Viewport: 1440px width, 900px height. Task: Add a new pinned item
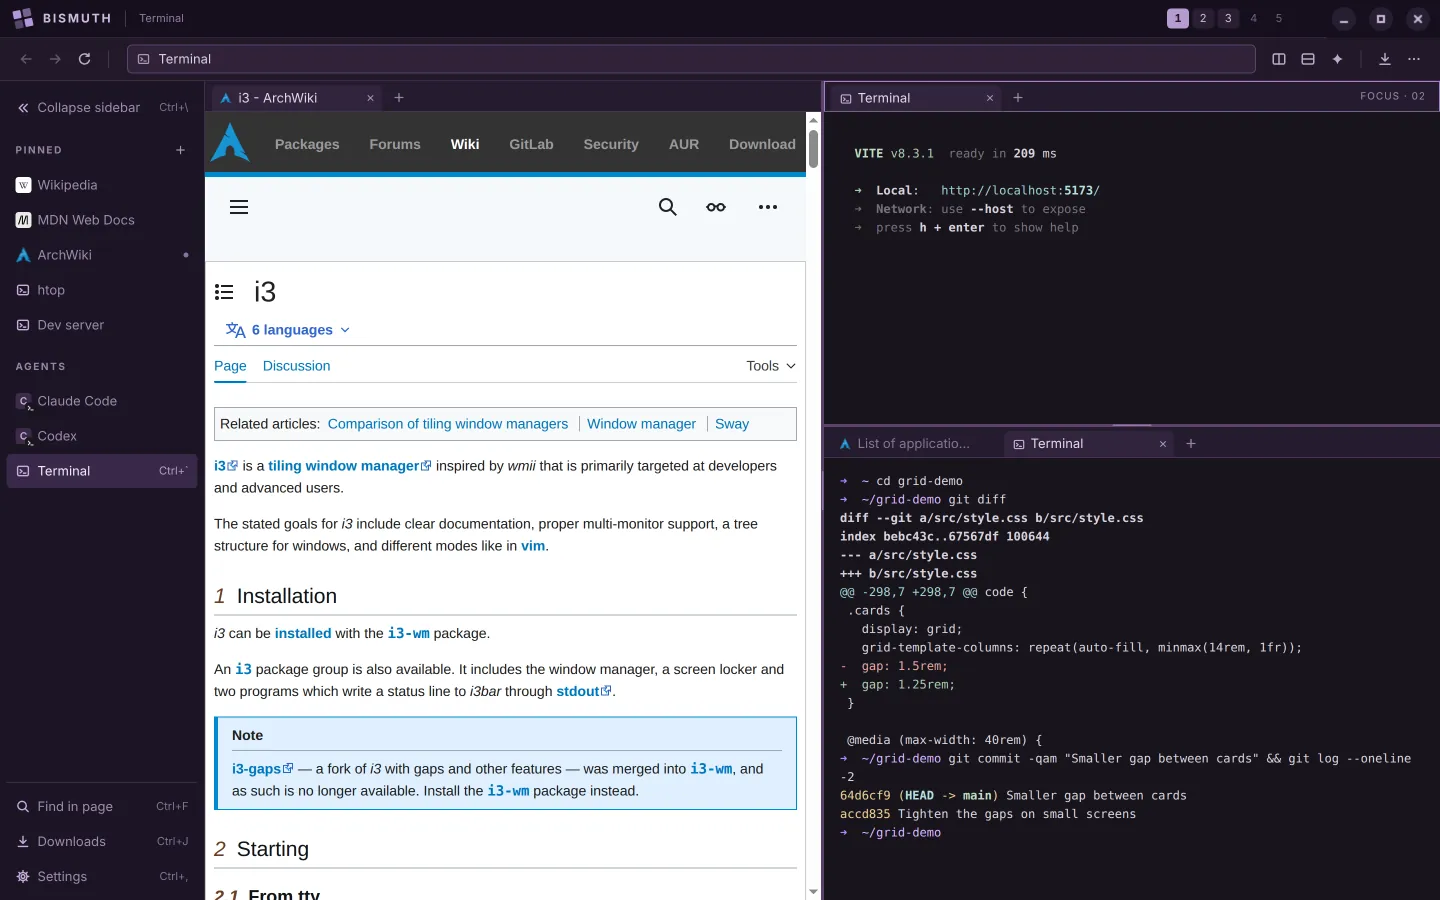click(181, 150)
